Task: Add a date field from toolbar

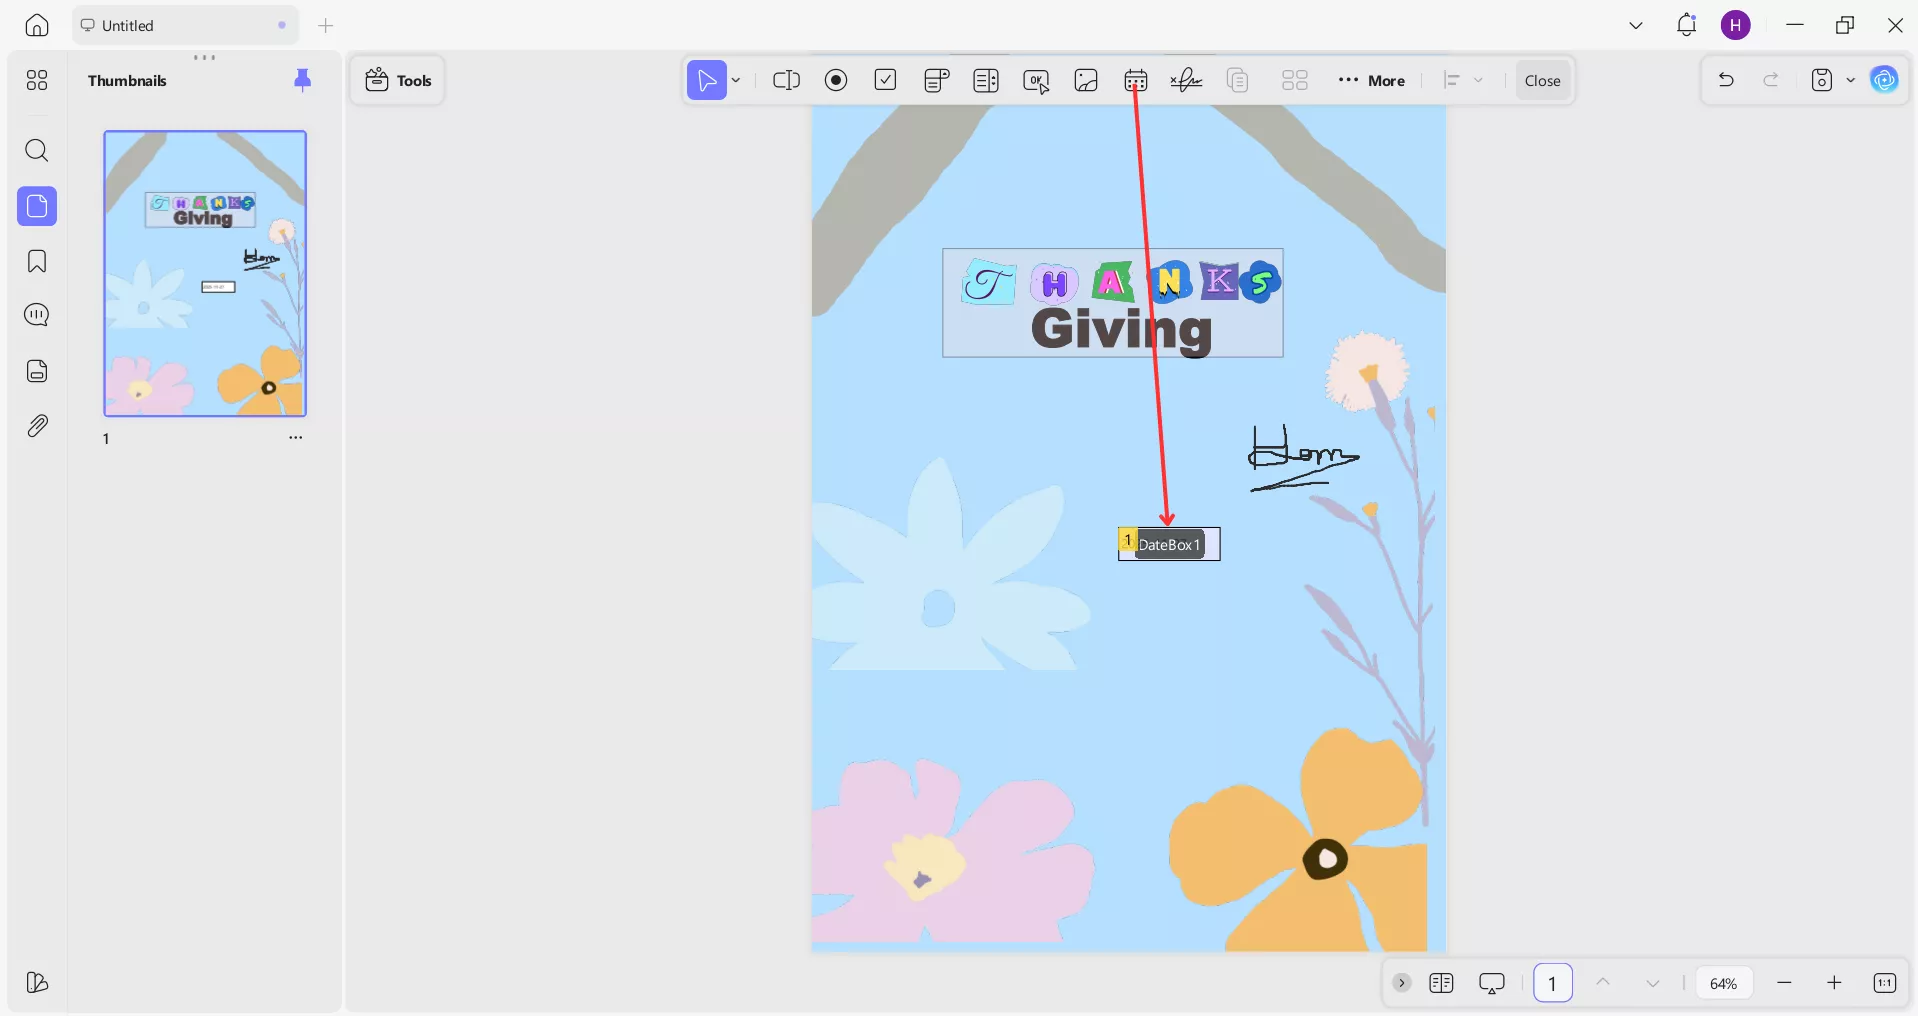Action: 1136,80
